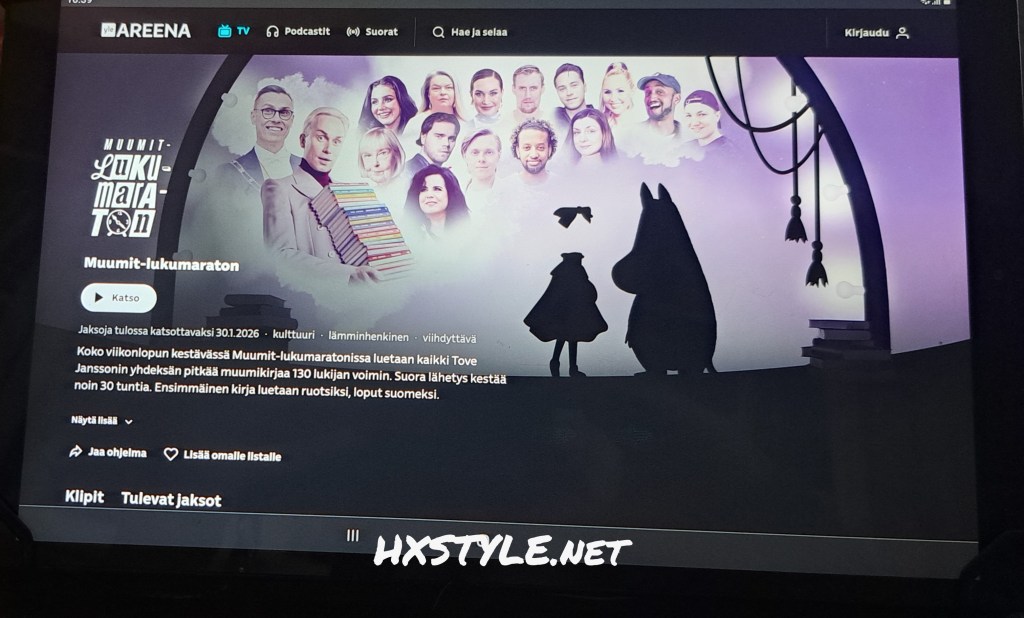Click the Yle Areena logo
This screenshot has width=1024, height=618.
pyautogui.click(x=145, y=31)
